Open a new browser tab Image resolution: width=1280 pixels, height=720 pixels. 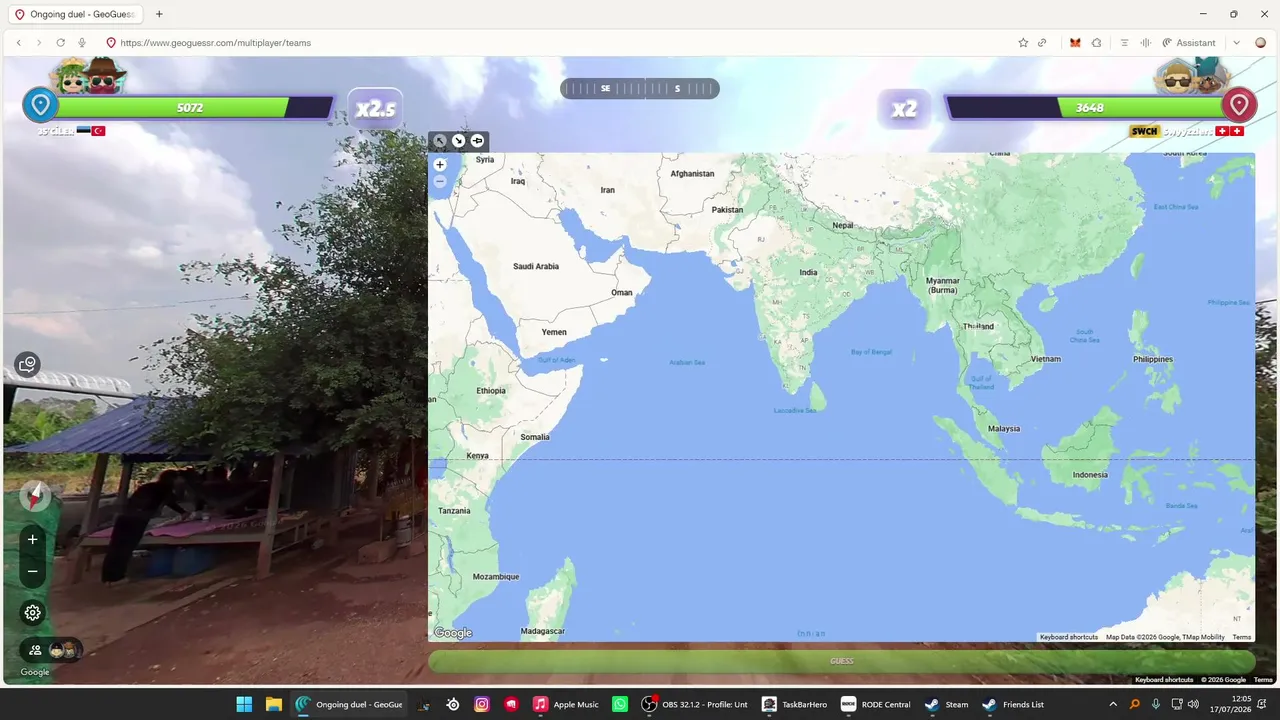159,14
